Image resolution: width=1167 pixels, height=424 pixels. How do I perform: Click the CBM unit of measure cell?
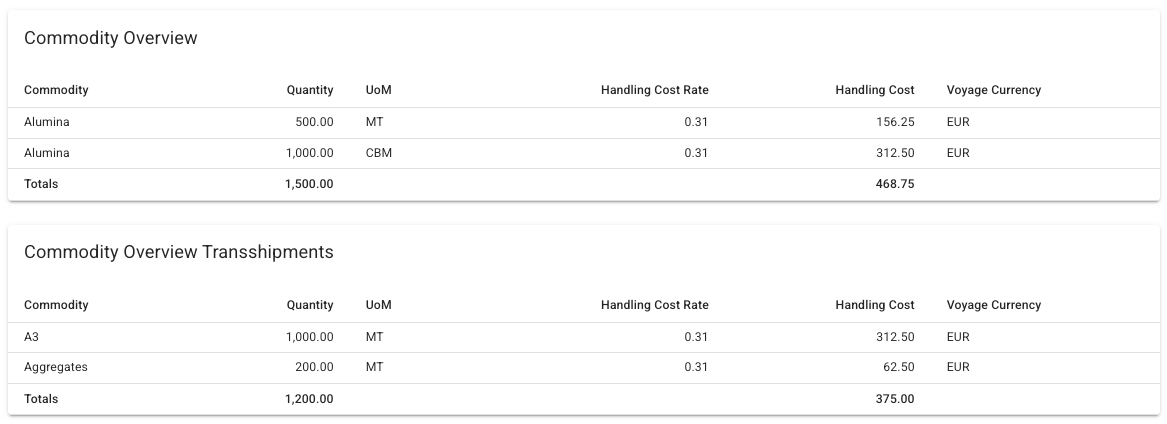[x=379, y=153]
